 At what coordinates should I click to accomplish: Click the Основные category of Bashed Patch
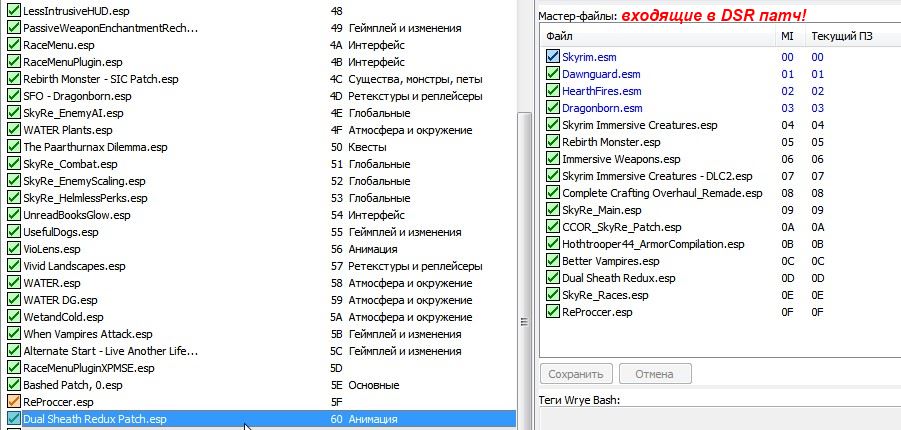(374, 385)
